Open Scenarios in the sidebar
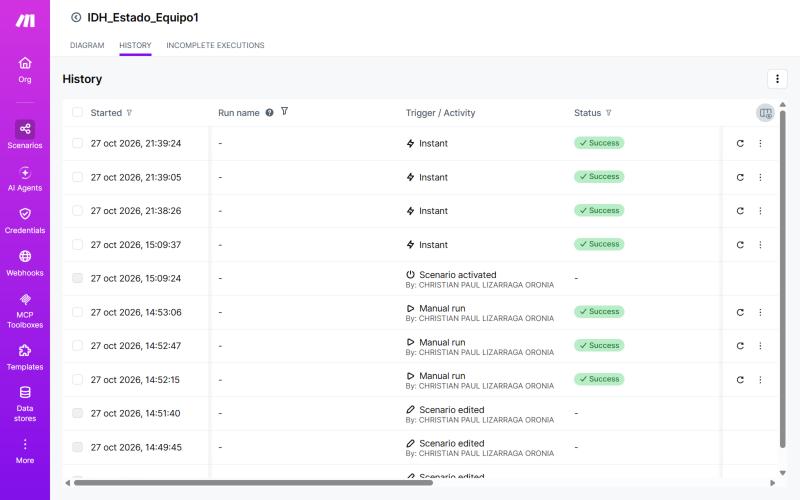Viewport: 800px width, 500px height. click(x=24, y=135)
